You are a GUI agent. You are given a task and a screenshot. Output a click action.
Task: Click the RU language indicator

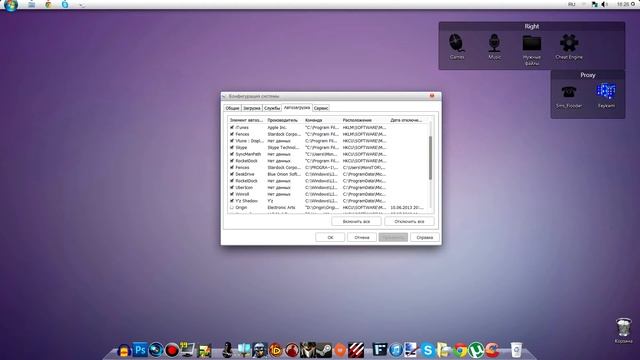pyautogui.click(x=571, y=4)
